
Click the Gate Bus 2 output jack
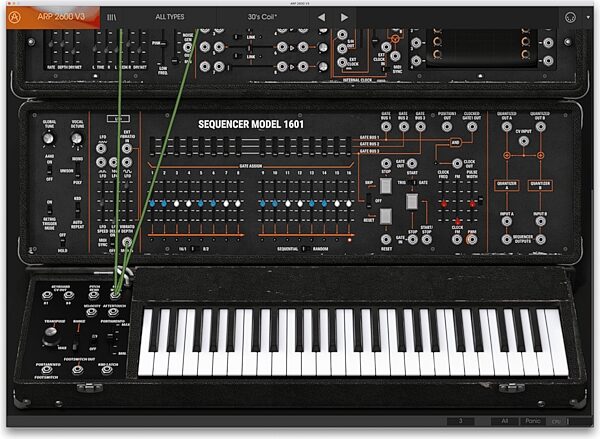(x=404, y=126)
